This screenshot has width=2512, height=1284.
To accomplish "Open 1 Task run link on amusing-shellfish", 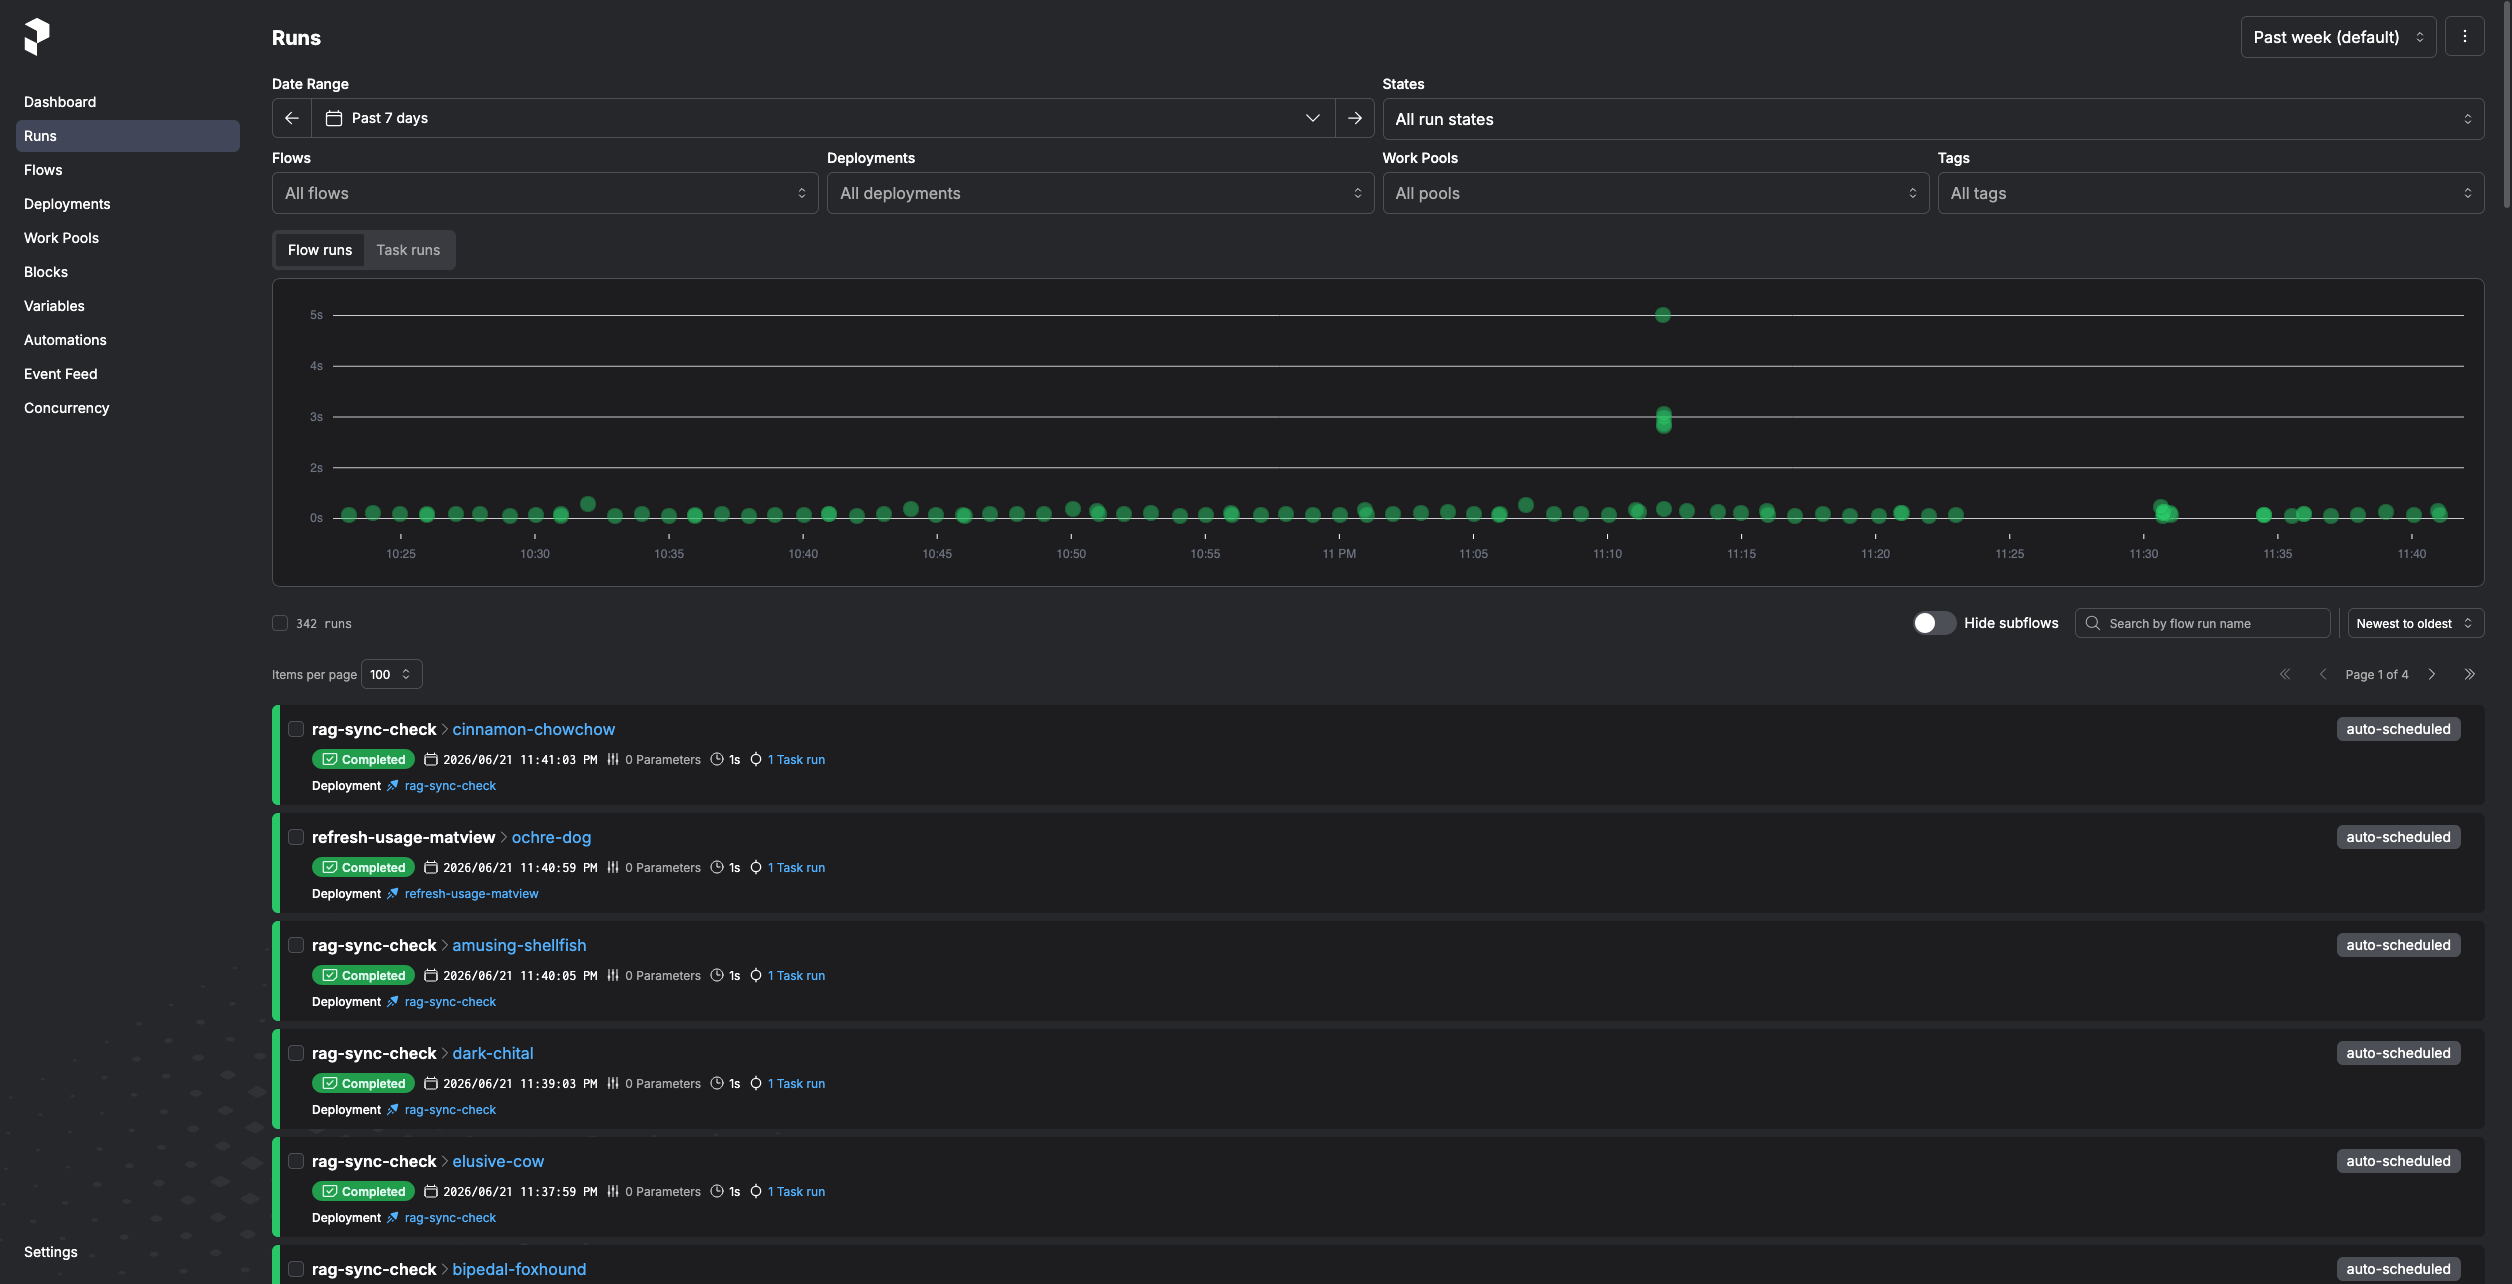I will pyautogui.click(x=796, y=975).
